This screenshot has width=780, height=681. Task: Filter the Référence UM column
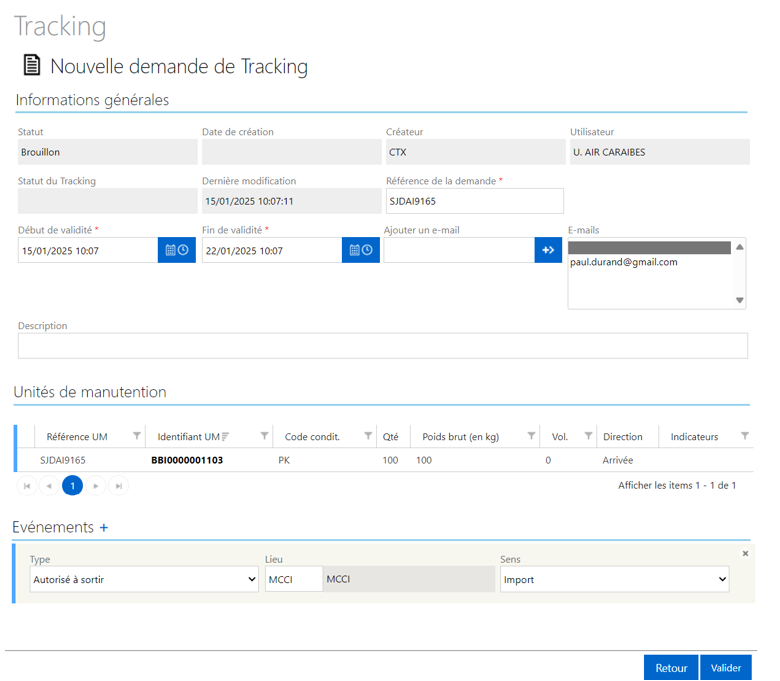pyautogui.click(x=137, y=436)
